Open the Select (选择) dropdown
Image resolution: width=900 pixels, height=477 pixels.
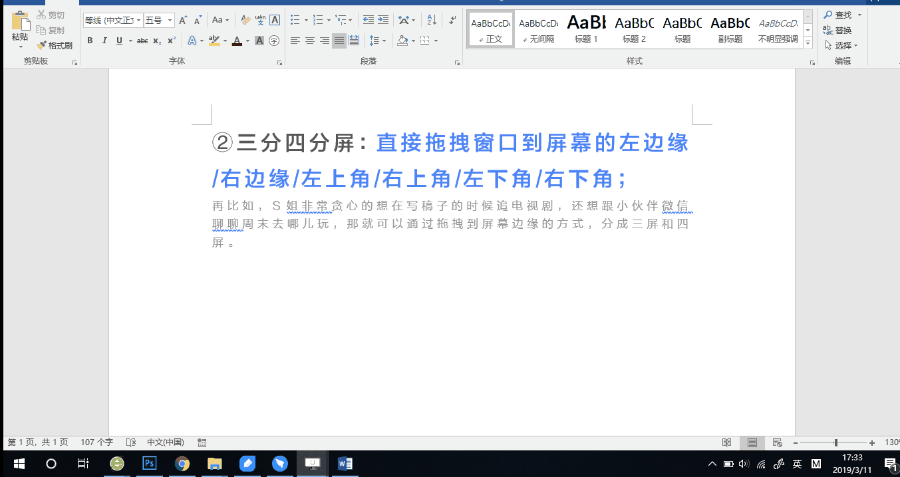pyautogui.click(x=840, y=45)
